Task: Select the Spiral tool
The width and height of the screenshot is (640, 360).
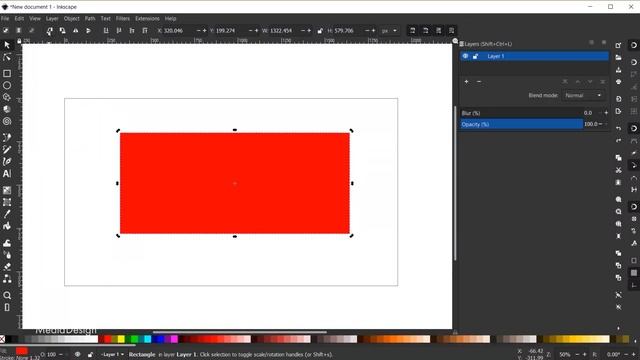Action: pyautogui.click(x=7, y=121)
